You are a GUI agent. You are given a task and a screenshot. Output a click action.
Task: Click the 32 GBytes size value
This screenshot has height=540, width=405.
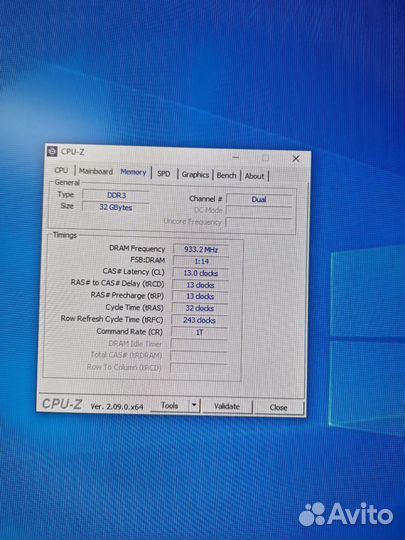116,207
